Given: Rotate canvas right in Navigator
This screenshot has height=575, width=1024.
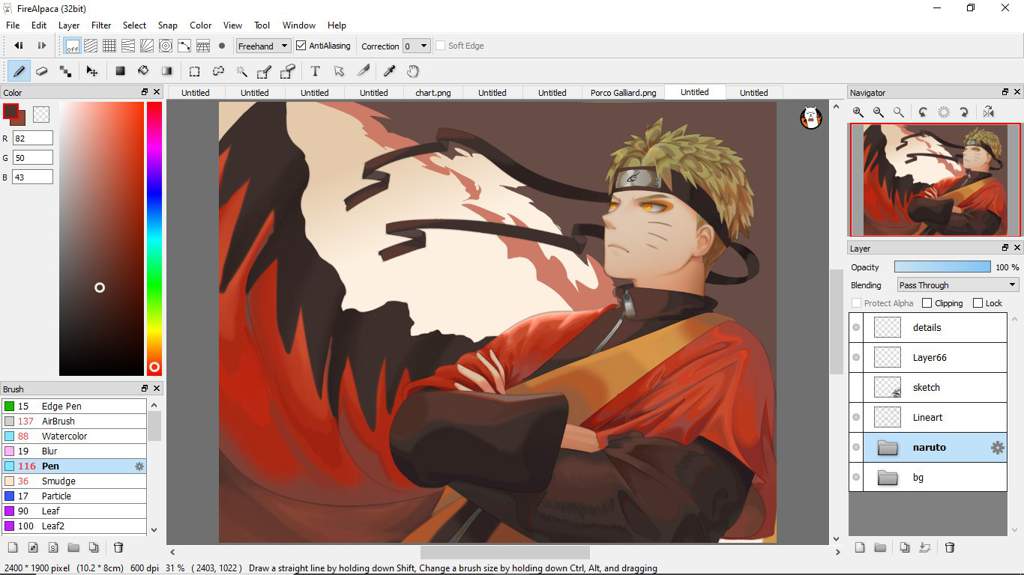Looking at the screenshot, I should click(964, 112).
